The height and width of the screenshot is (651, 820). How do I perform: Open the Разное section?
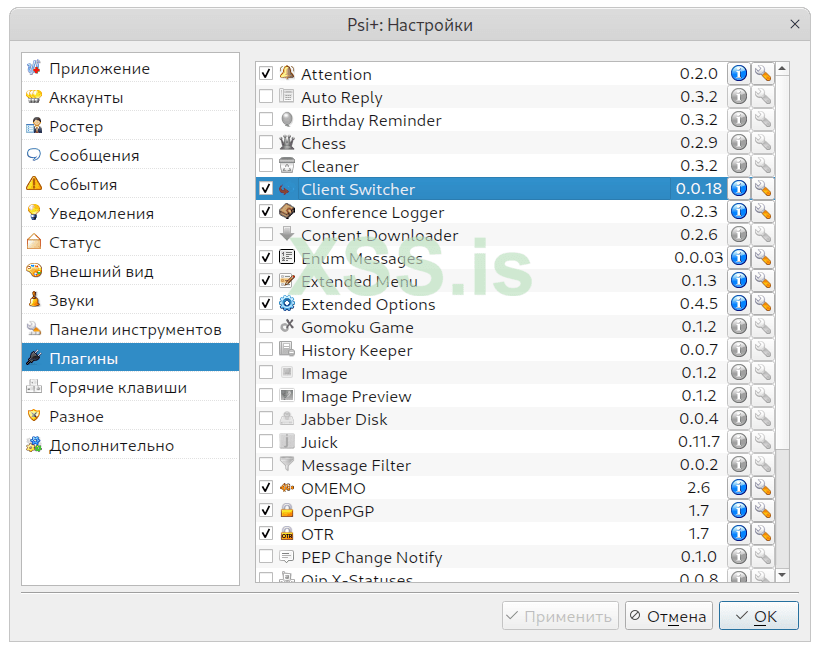click(130, 416)
